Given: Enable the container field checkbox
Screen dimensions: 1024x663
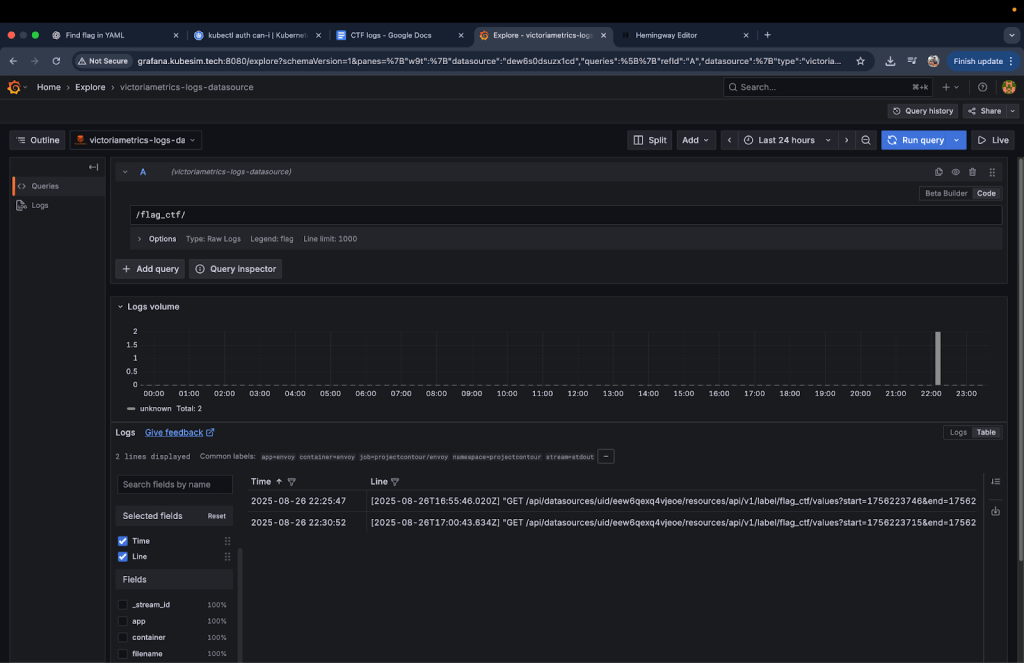Looking at the screenshot, I should [123, 637].
